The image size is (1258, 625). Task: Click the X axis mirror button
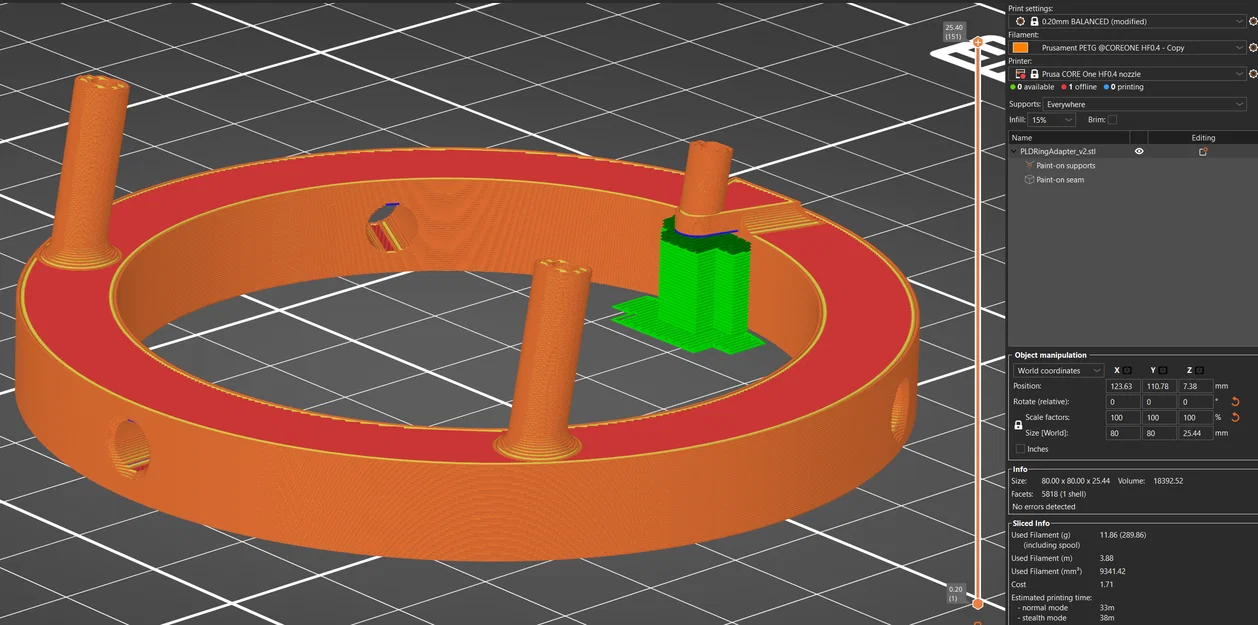1127,371
